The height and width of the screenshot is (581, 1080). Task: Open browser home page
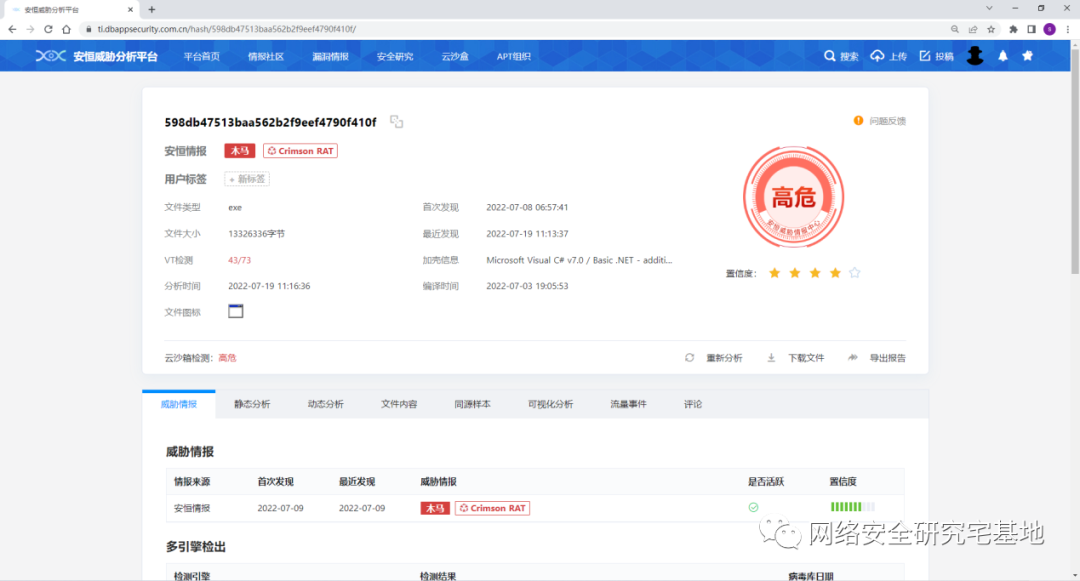pyautogui.click(x=66, y=29)
